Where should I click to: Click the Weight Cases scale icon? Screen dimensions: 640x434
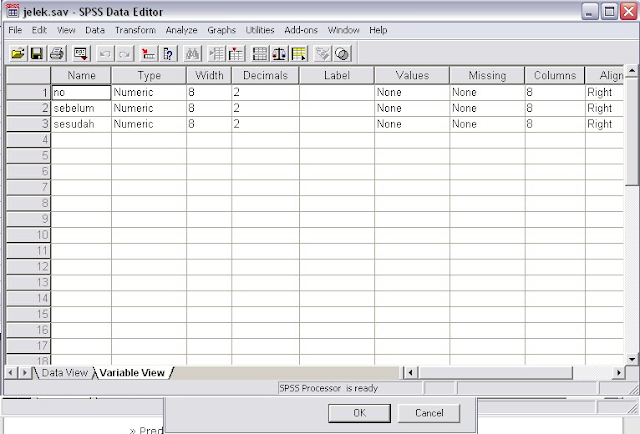click(280, 53)
